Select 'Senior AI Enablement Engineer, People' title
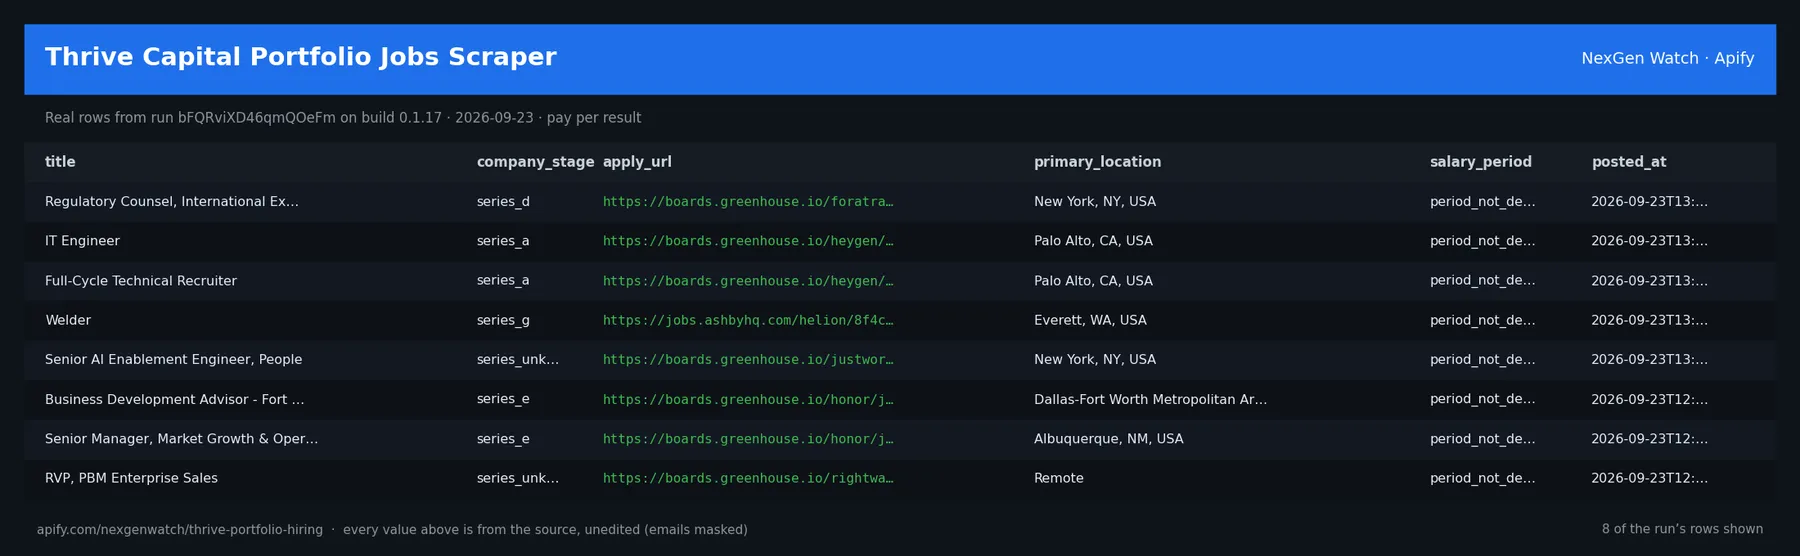Image resolution: width=1800 pixels, height=556 pixels. click(x=173, y=360)
